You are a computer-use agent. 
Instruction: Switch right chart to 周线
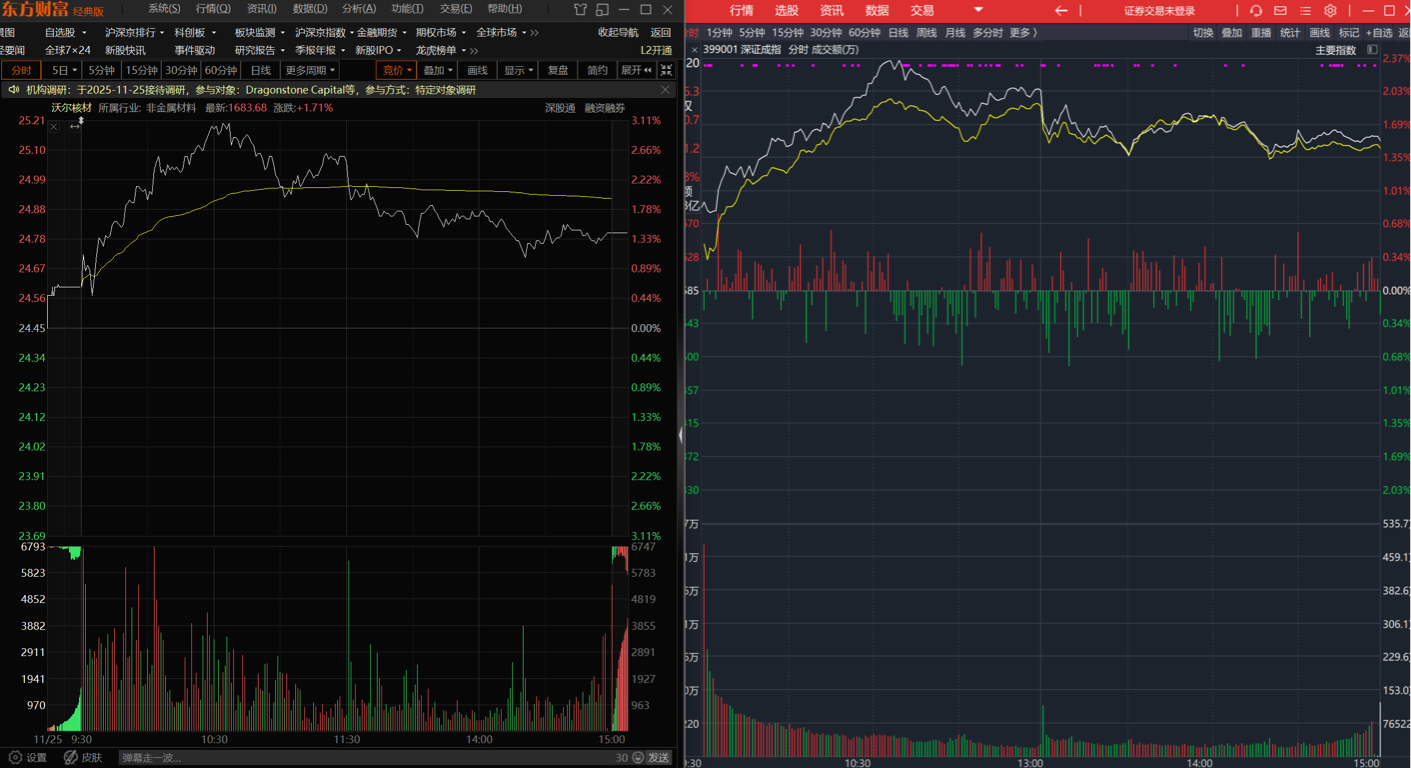pos(927,33)
